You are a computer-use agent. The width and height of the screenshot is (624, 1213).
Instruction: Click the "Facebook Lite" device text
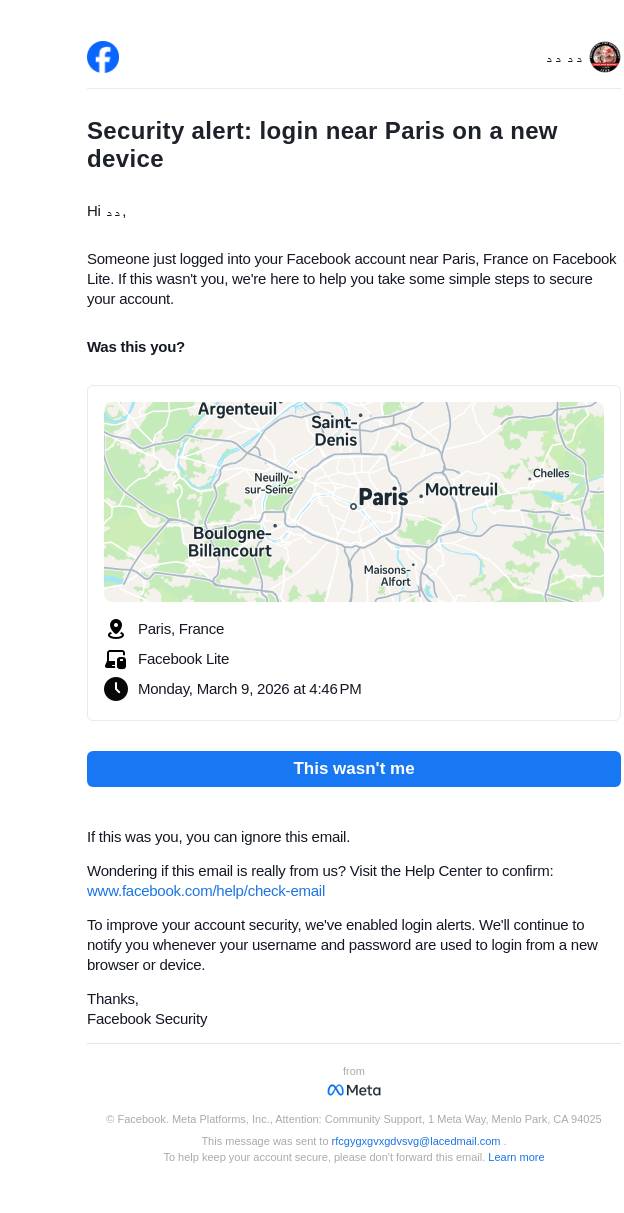click(183, 659)
